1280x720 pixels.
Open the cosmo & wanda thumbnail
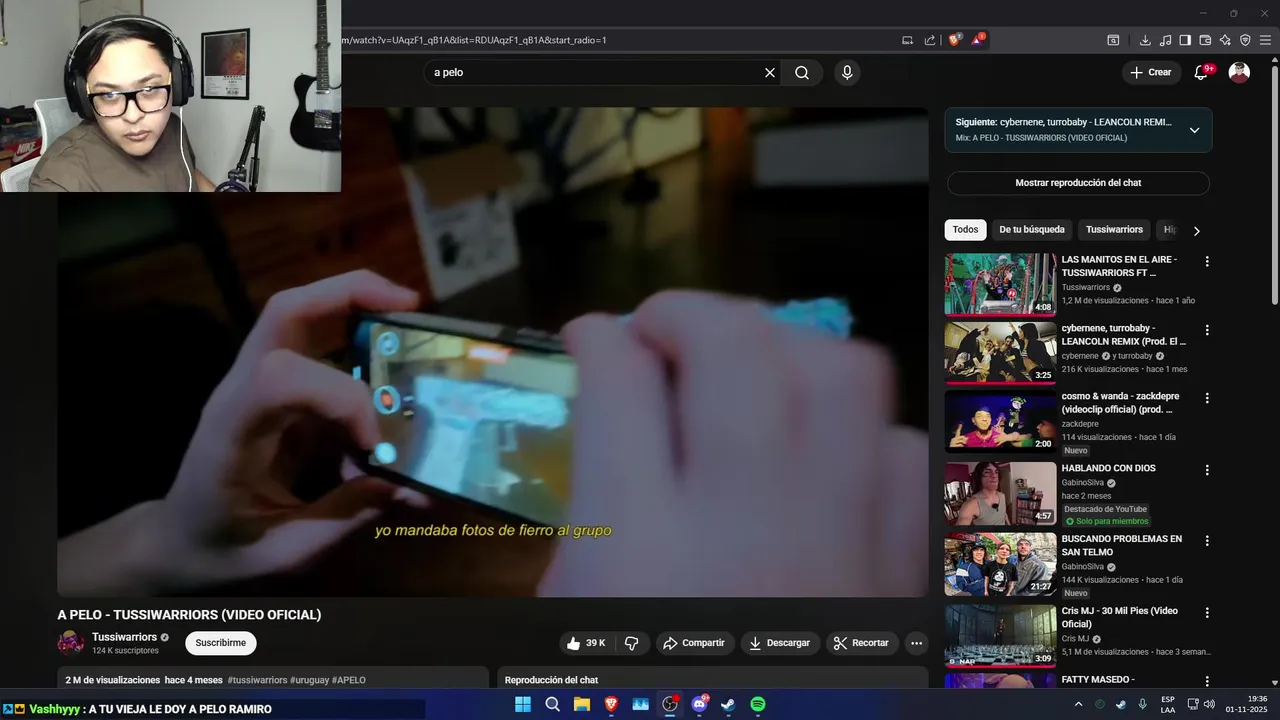pos(1000,421)
